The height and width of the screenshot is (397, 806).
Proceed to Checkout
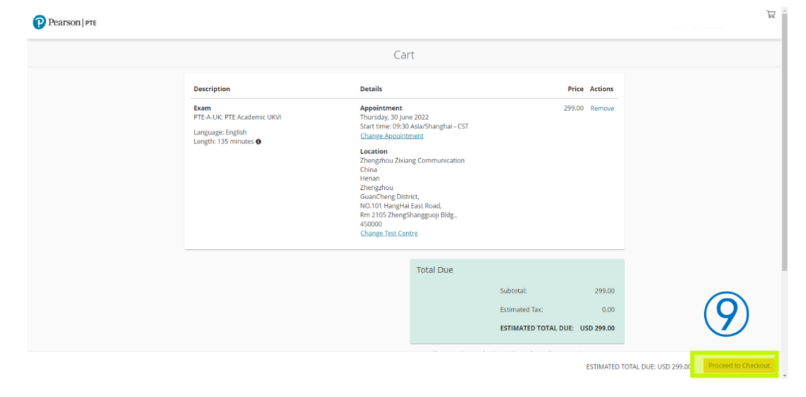739,366
